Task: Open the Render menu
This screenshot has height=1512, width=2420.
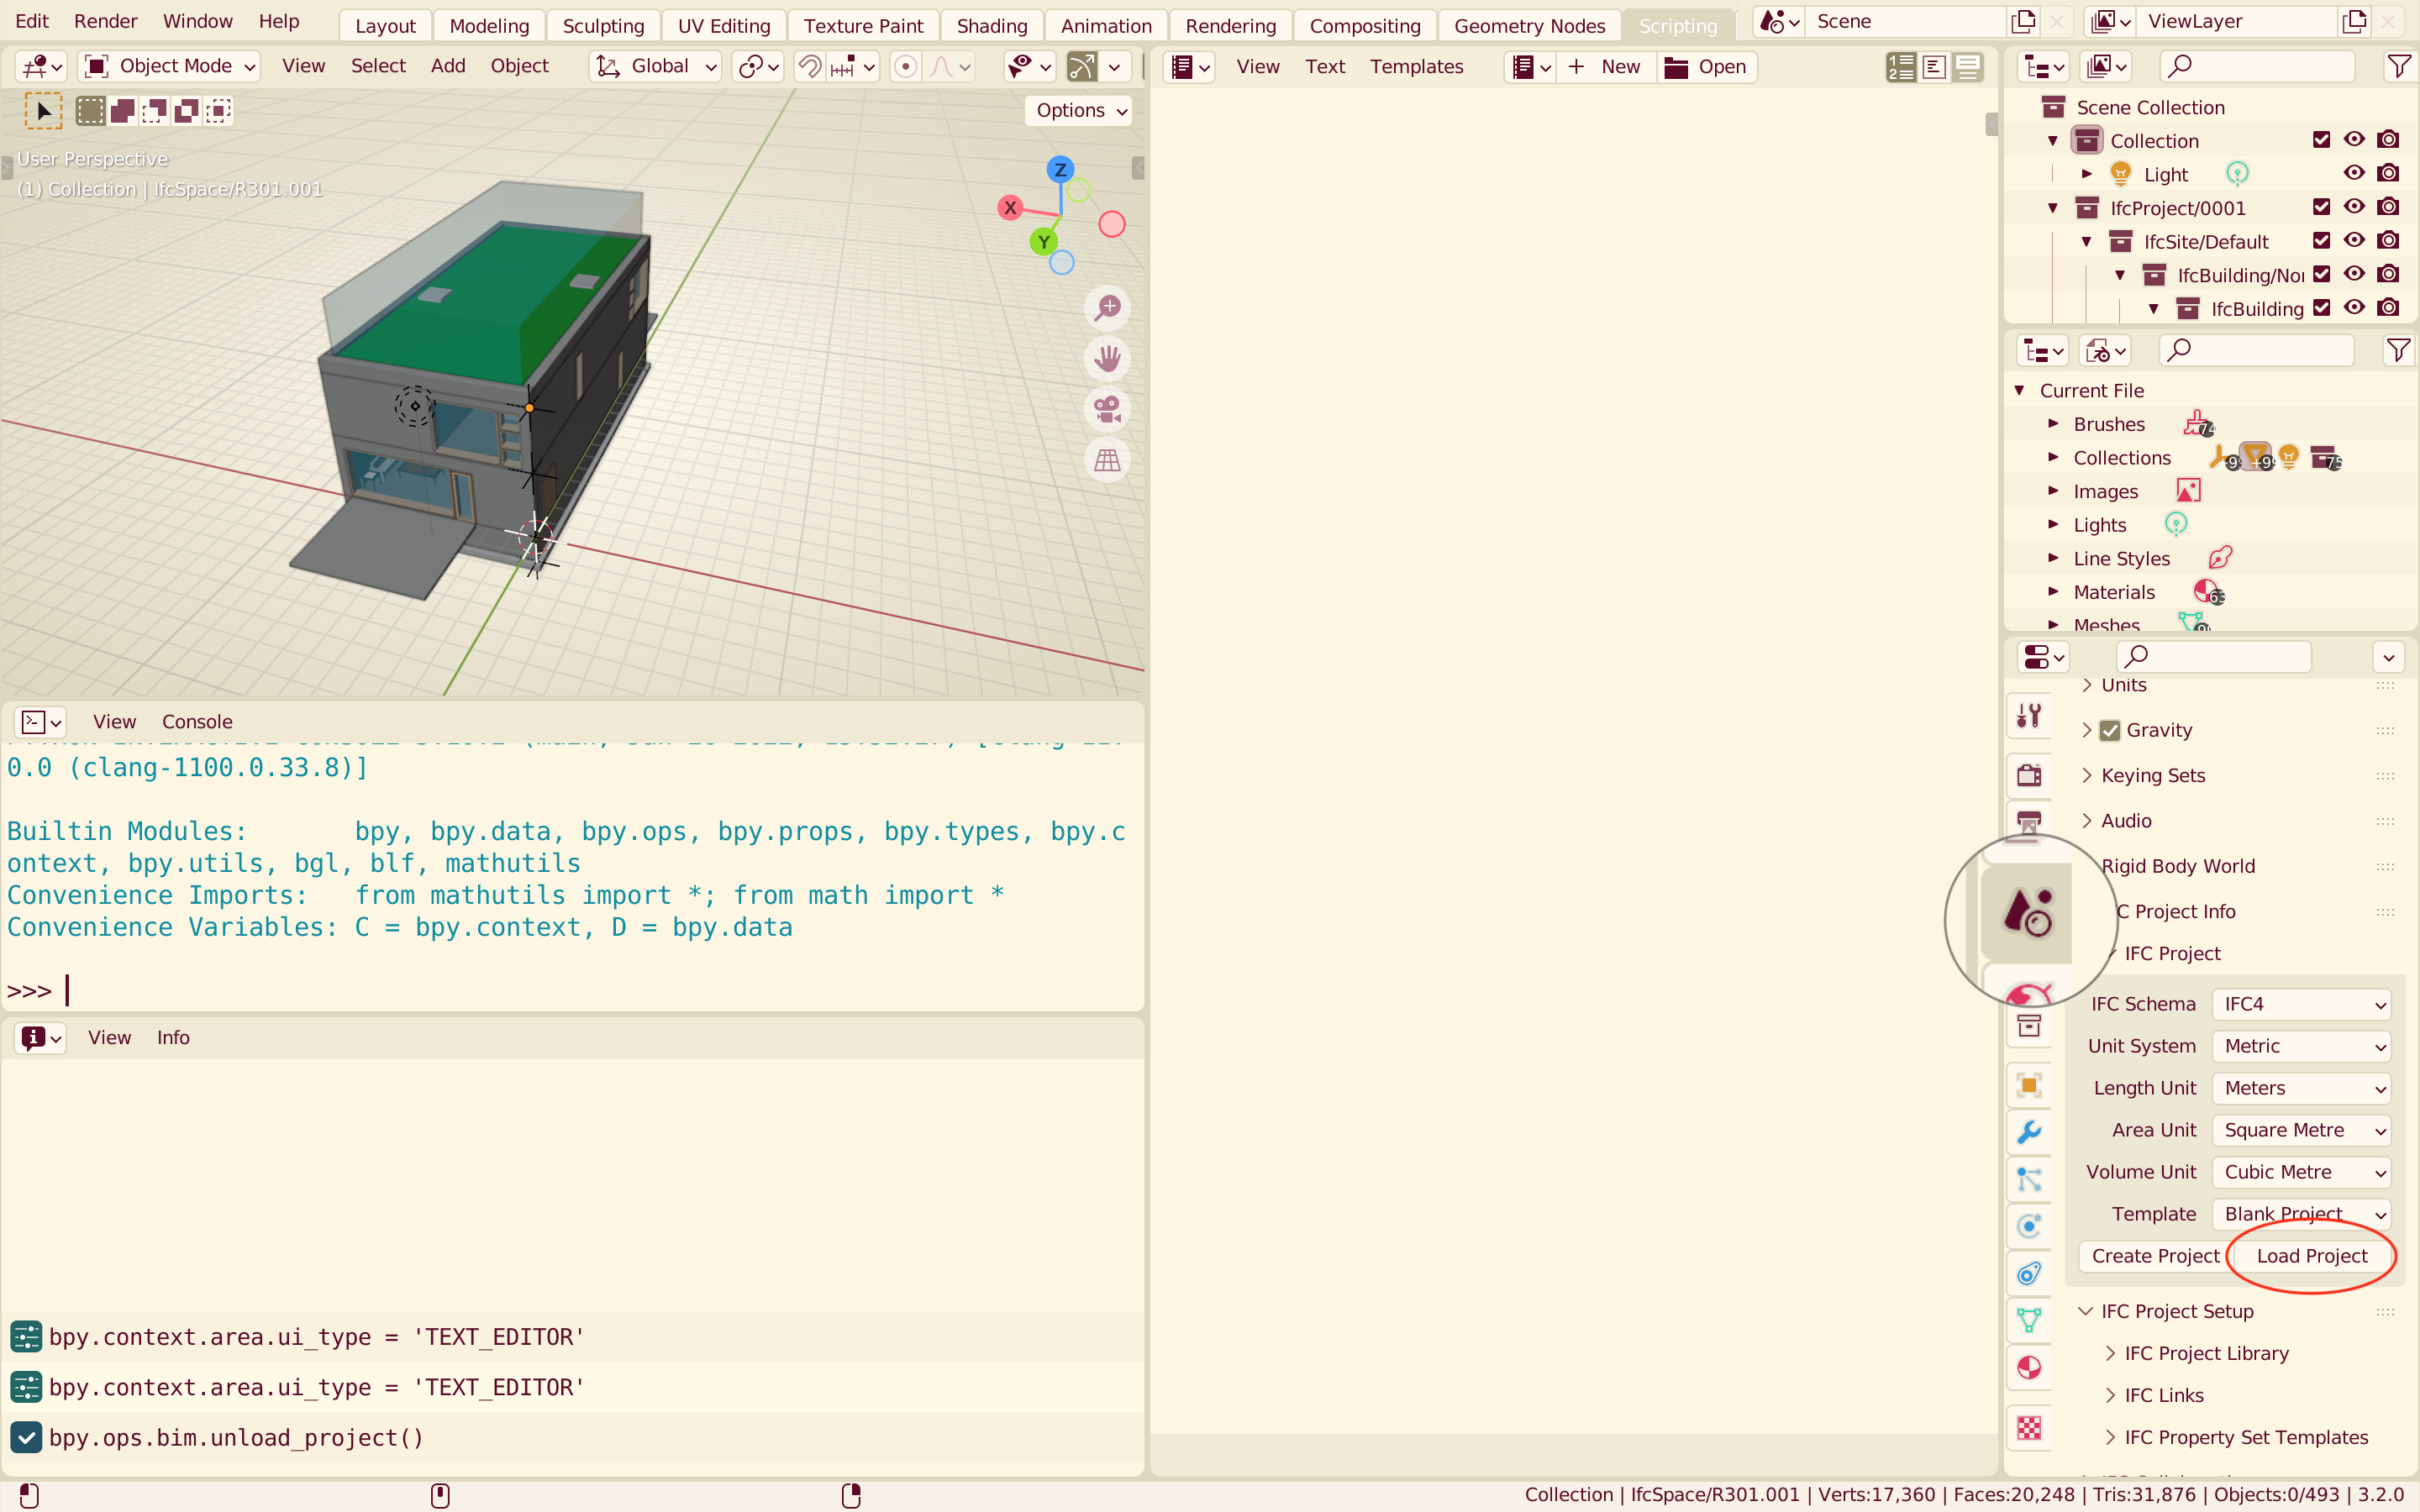Action: [106, 22]
